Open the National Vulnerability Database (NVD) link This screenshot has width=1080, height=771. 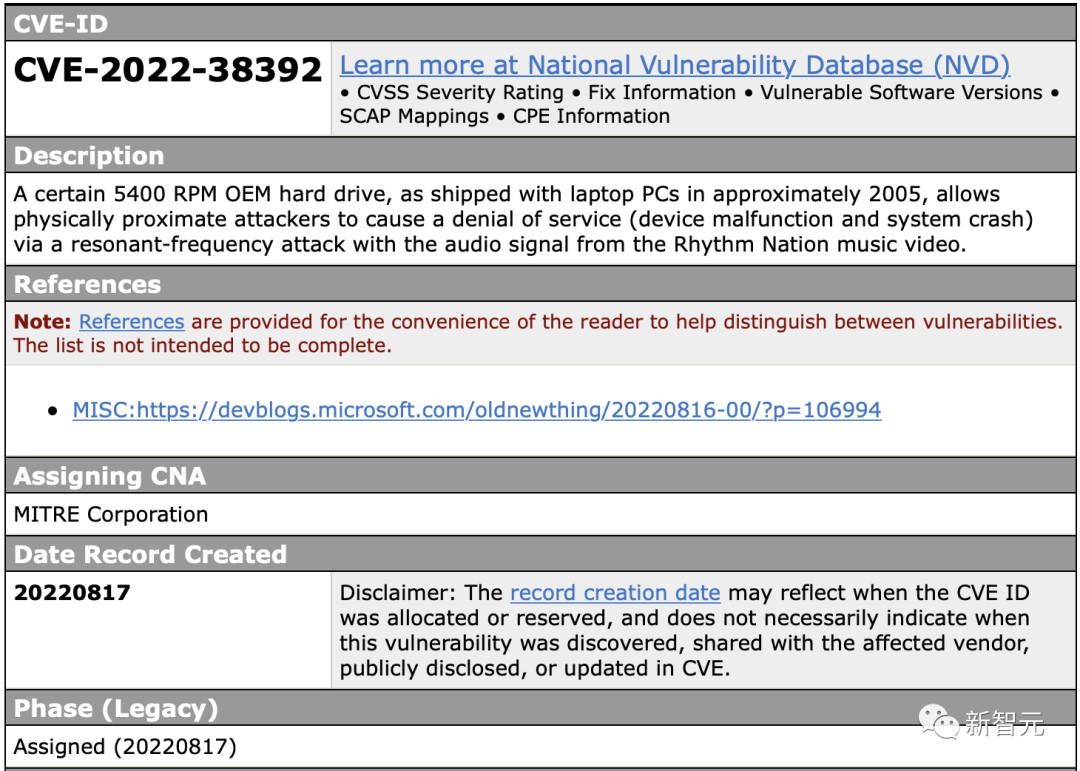coord(674,66)
